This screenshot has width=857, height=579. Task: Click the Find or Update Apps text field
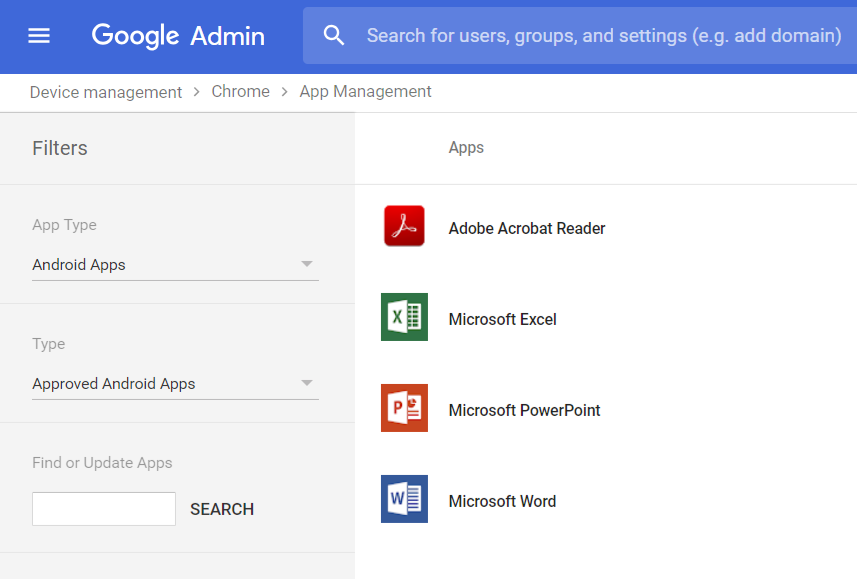(104, 509)
